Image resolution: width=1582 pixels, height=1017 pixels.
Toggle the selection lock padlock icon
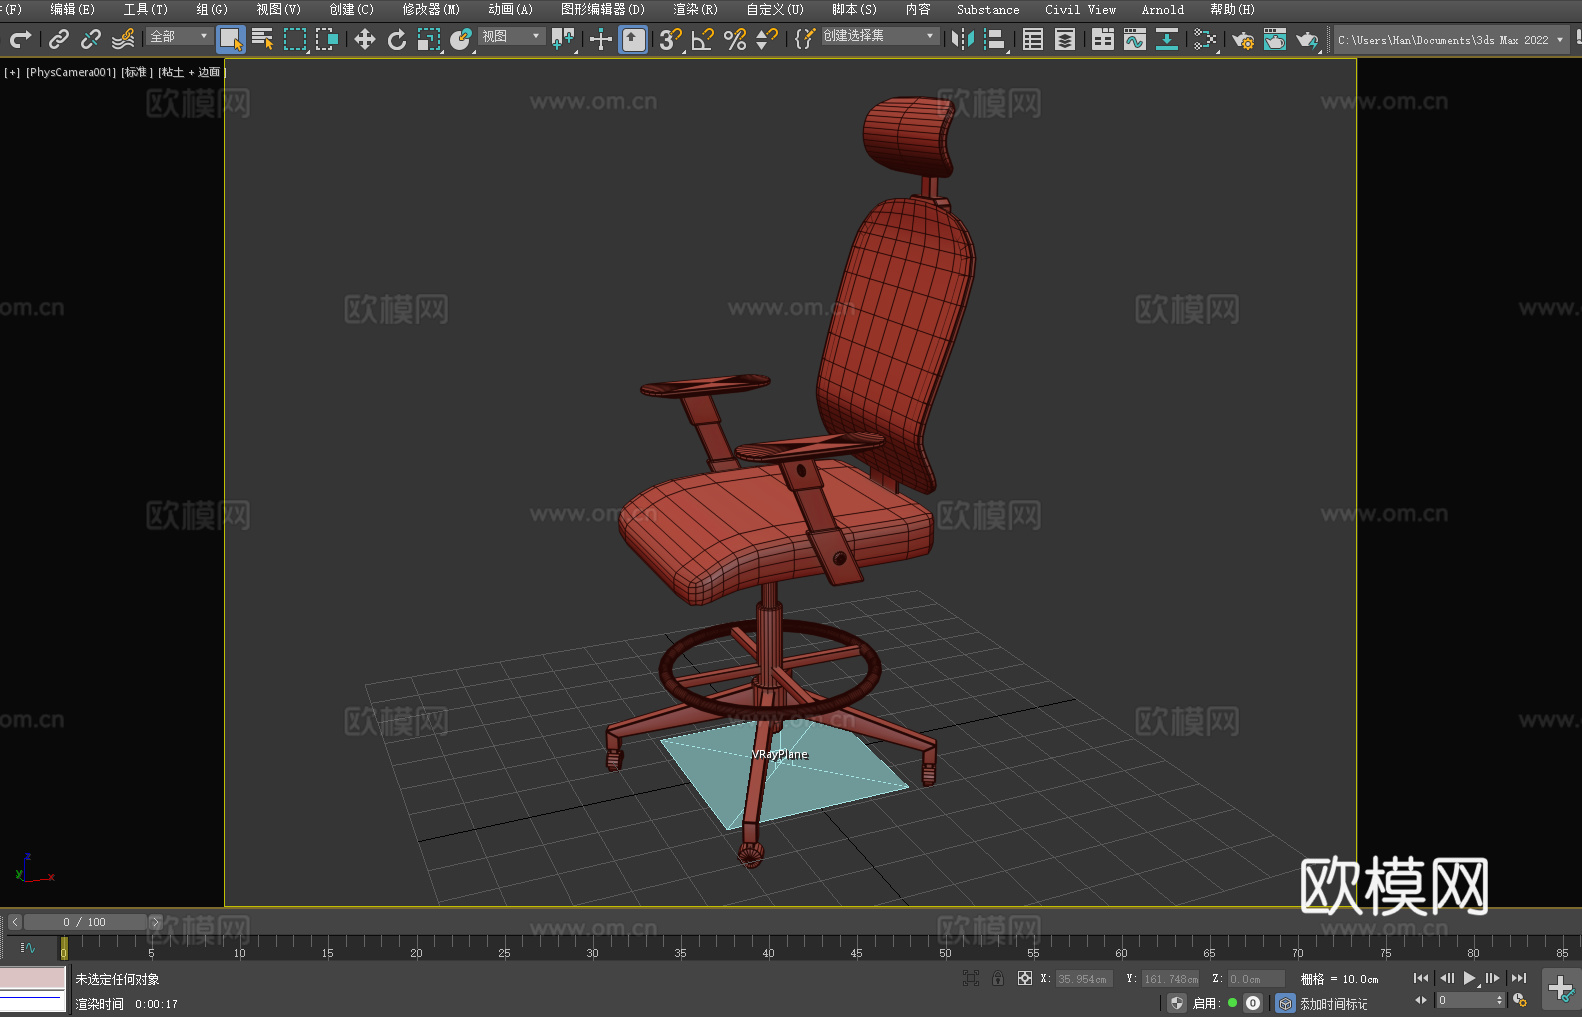pos(998,978)
